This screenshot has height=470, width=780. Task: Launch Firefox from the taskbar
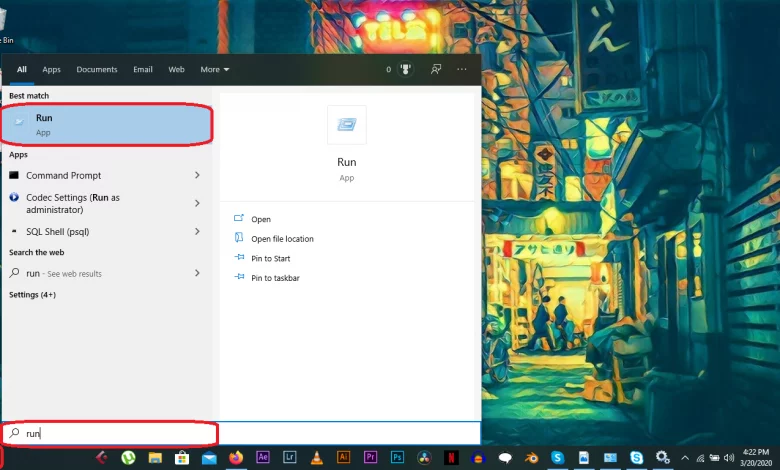click(236, 457)
